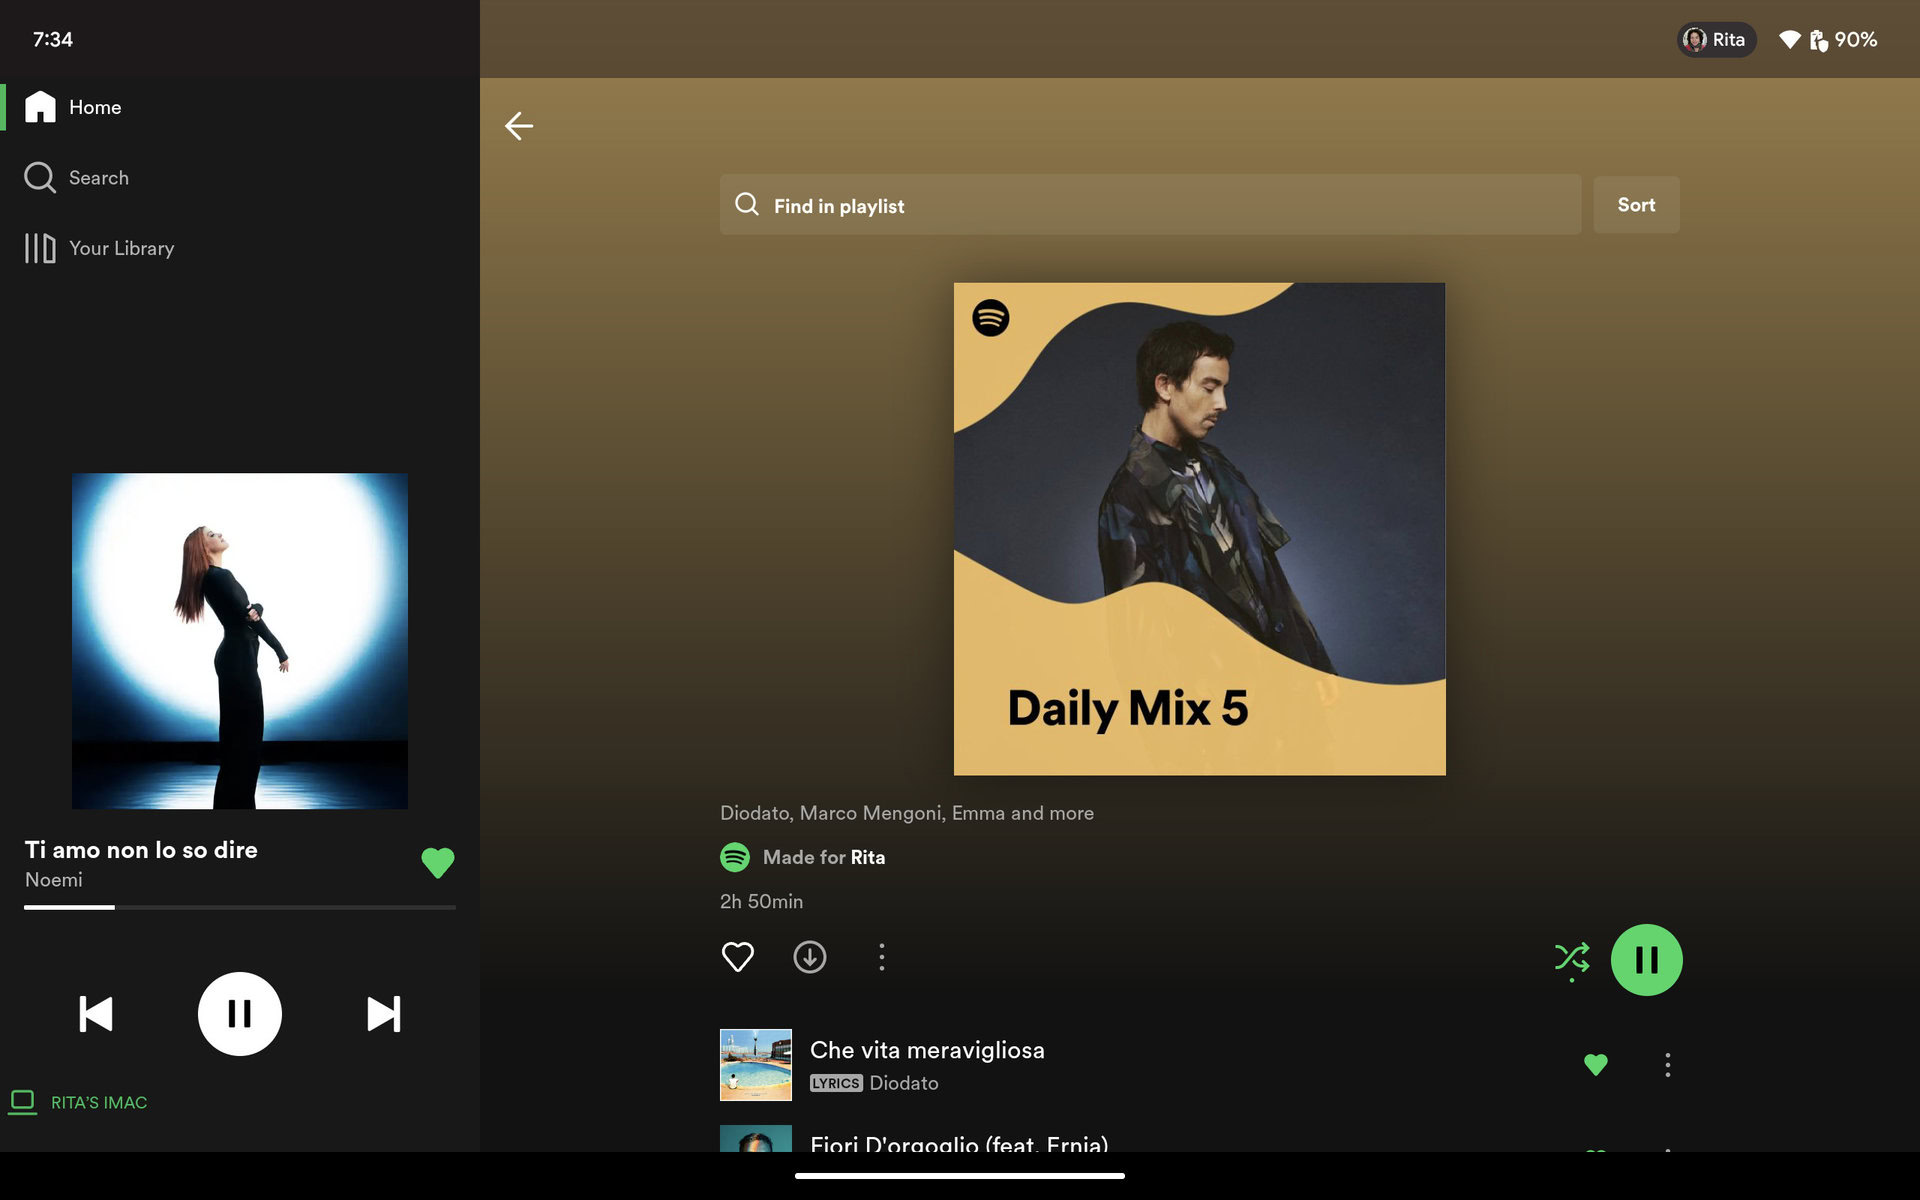Screen dimensions: 1920x1200
Task: Click the three-dot options icon for Che vita meravigliosa
Action: pos(1667,1063)
